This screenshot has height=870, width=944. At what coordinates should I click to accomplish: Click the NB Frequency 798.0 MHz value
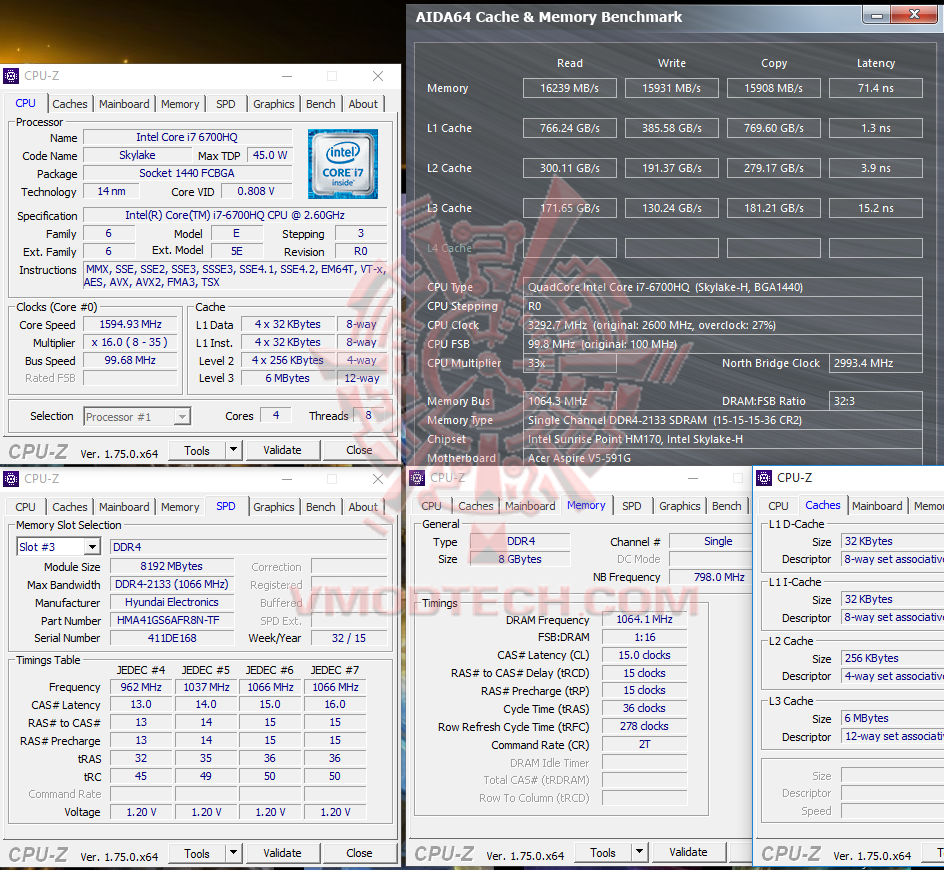[x=709, y=577]
